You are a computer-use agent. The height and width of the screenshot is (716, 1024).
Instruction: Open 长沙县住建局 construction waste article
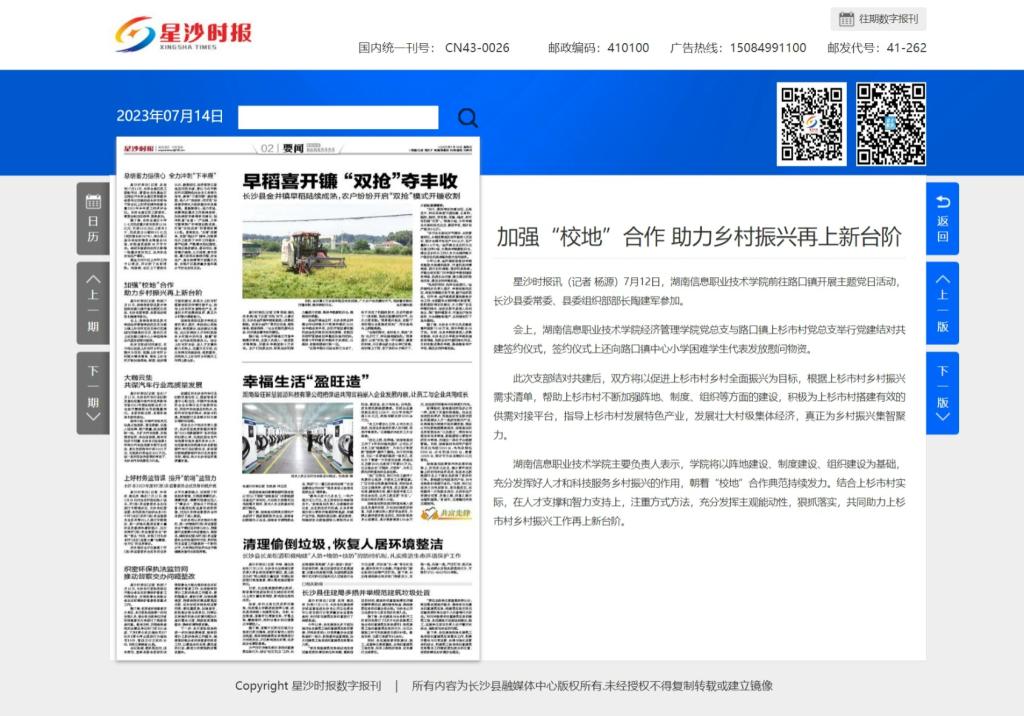366,592
